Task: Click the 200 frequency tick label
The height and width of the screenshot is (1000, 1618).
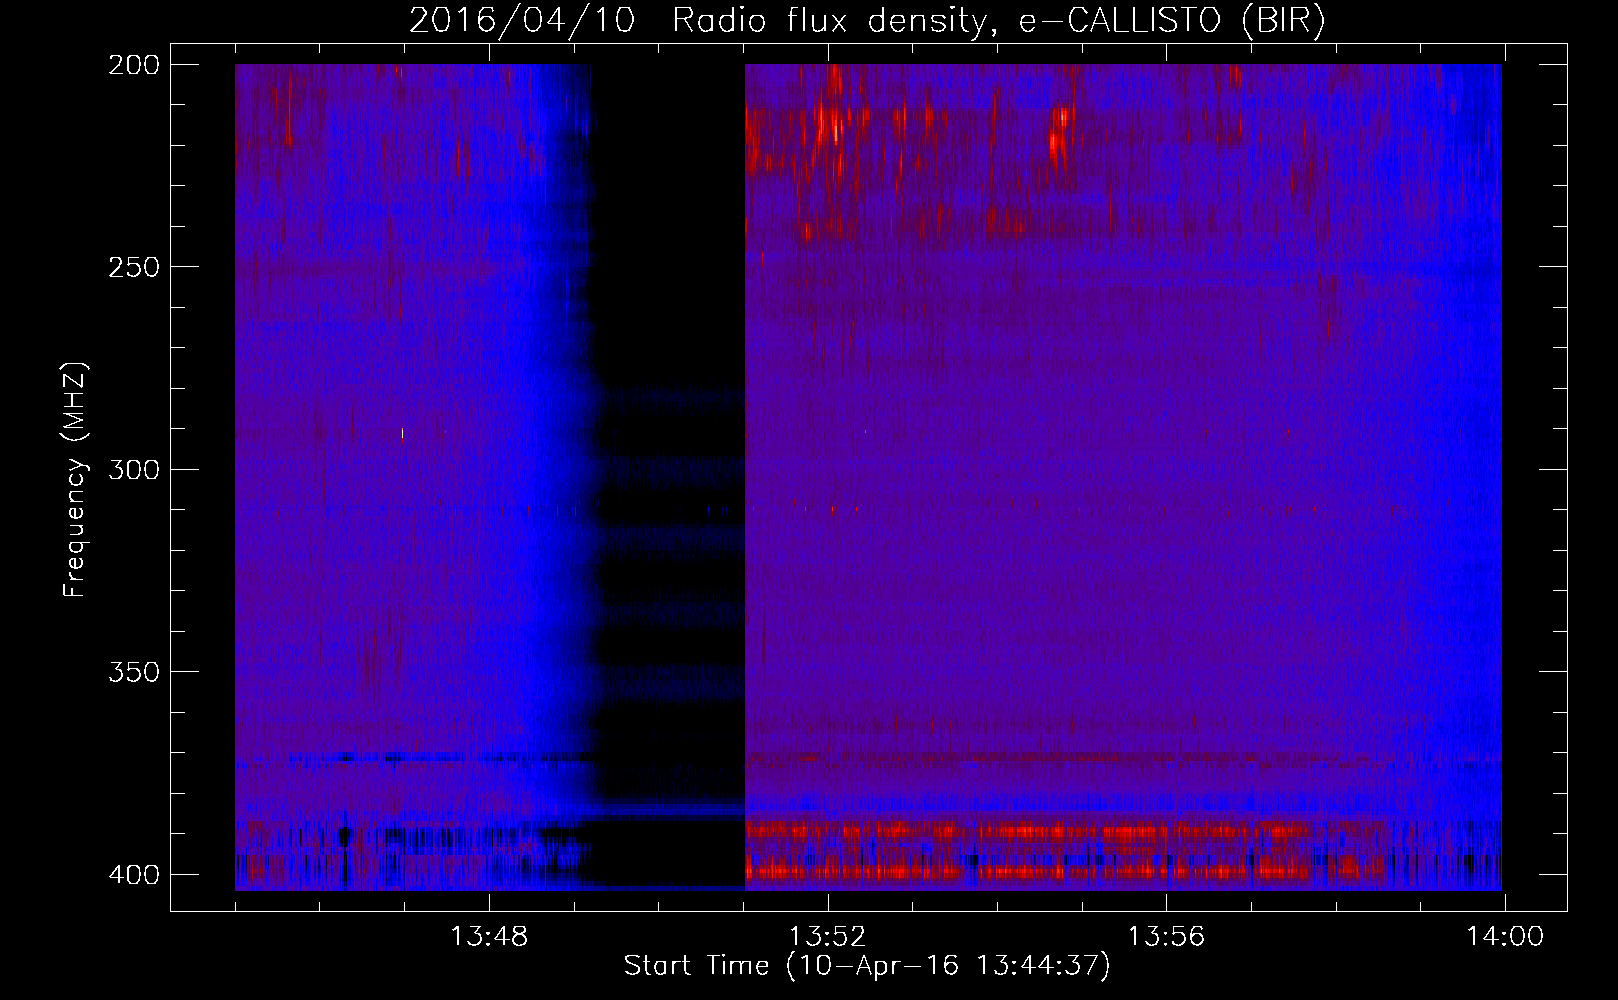Action: coord(134,65)
